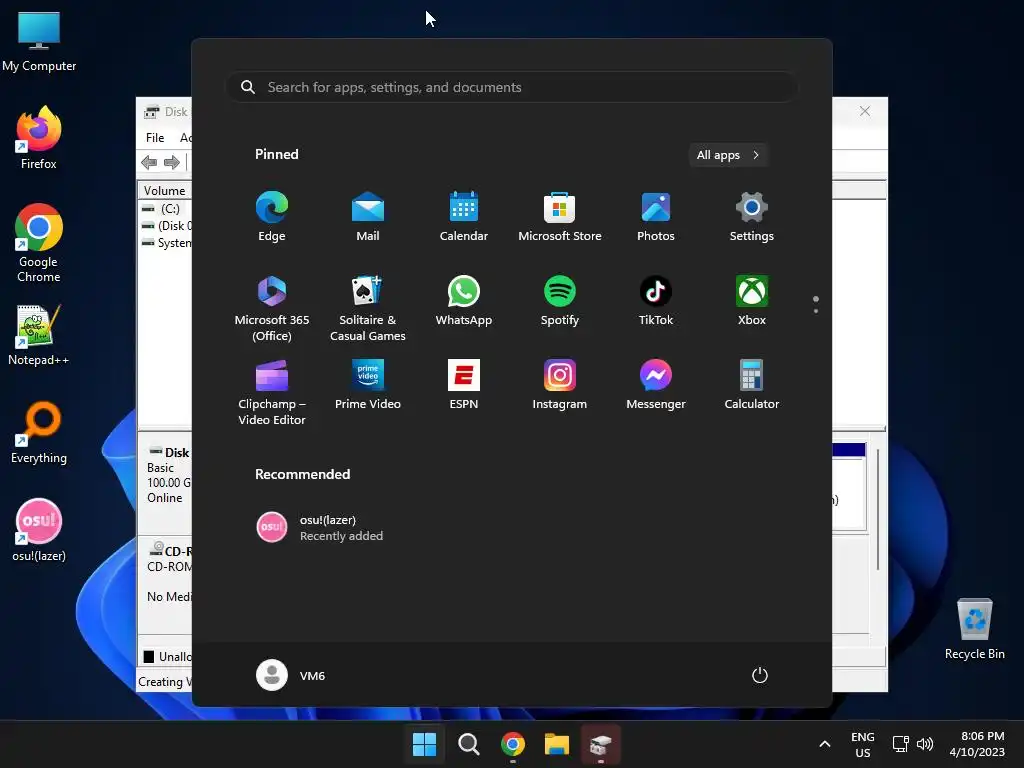The image size is (1024, 768).
Task: Open the TikTok app
Action: (656, 301)
